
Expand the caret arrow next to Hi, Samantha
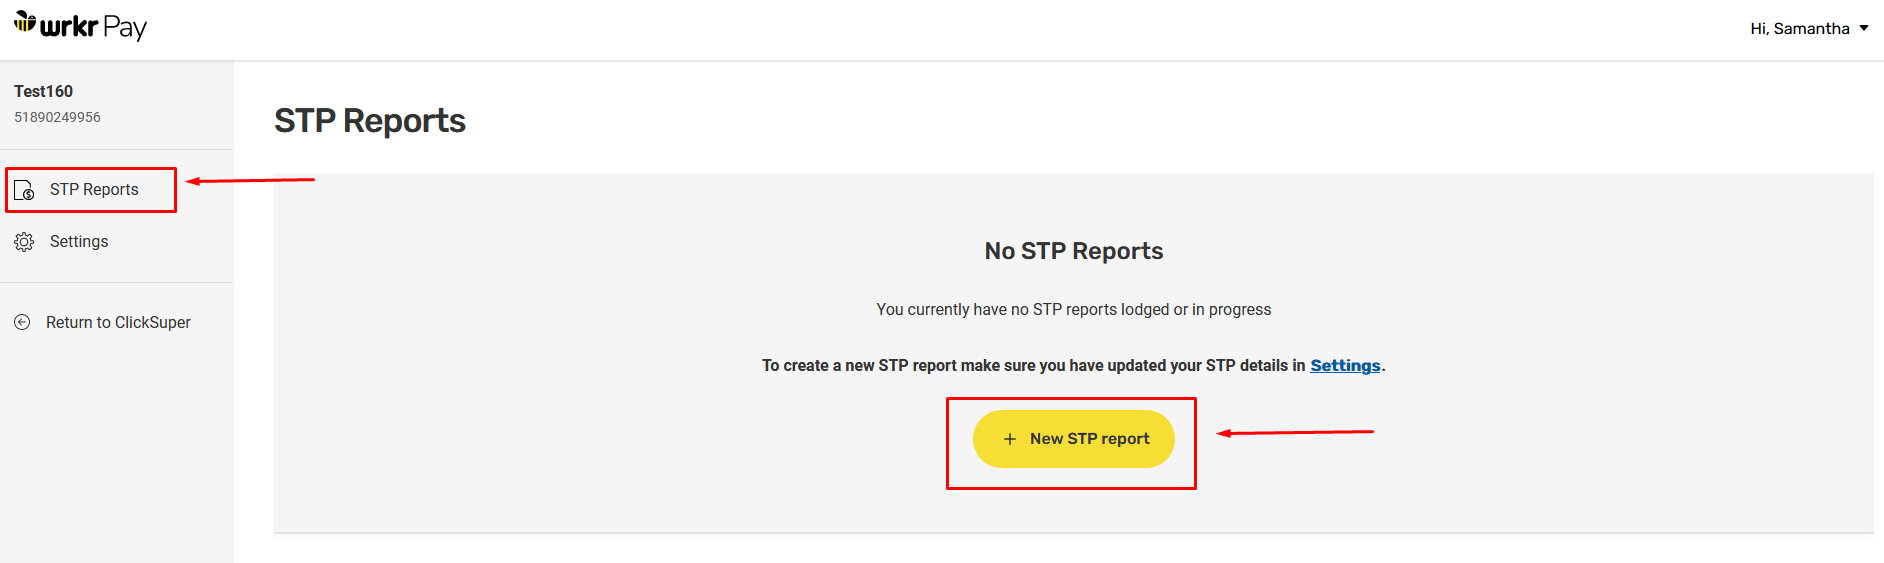(x=1864, y=28)
